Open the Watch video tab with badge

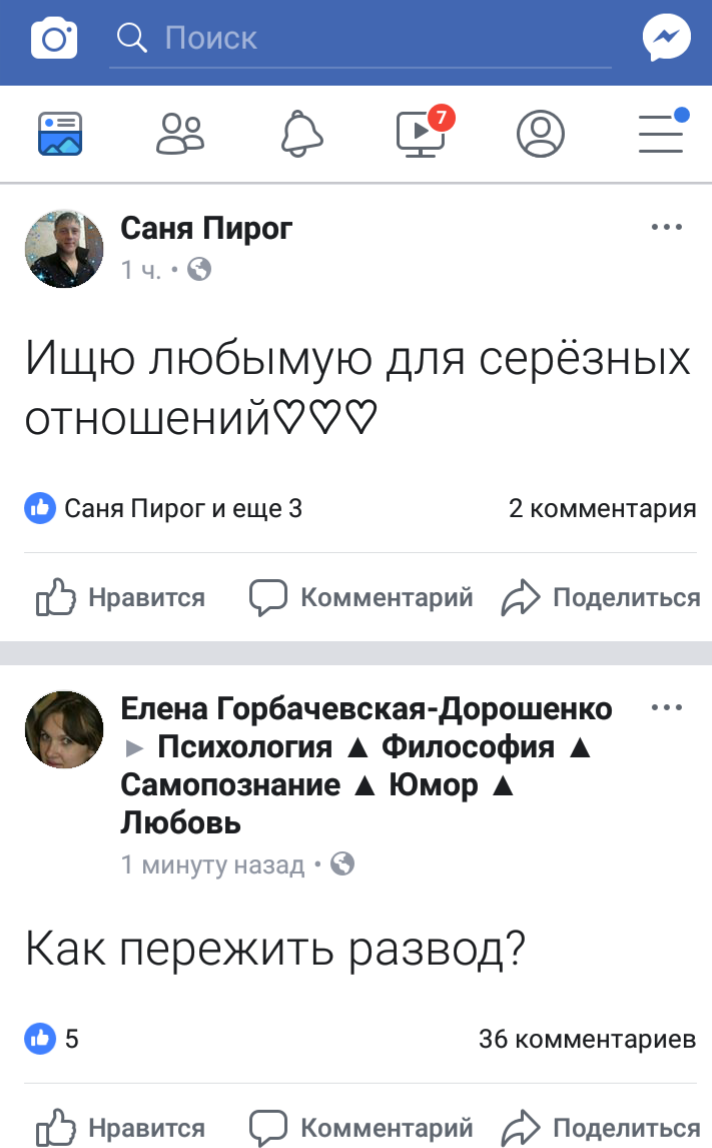tap(421, 134)
